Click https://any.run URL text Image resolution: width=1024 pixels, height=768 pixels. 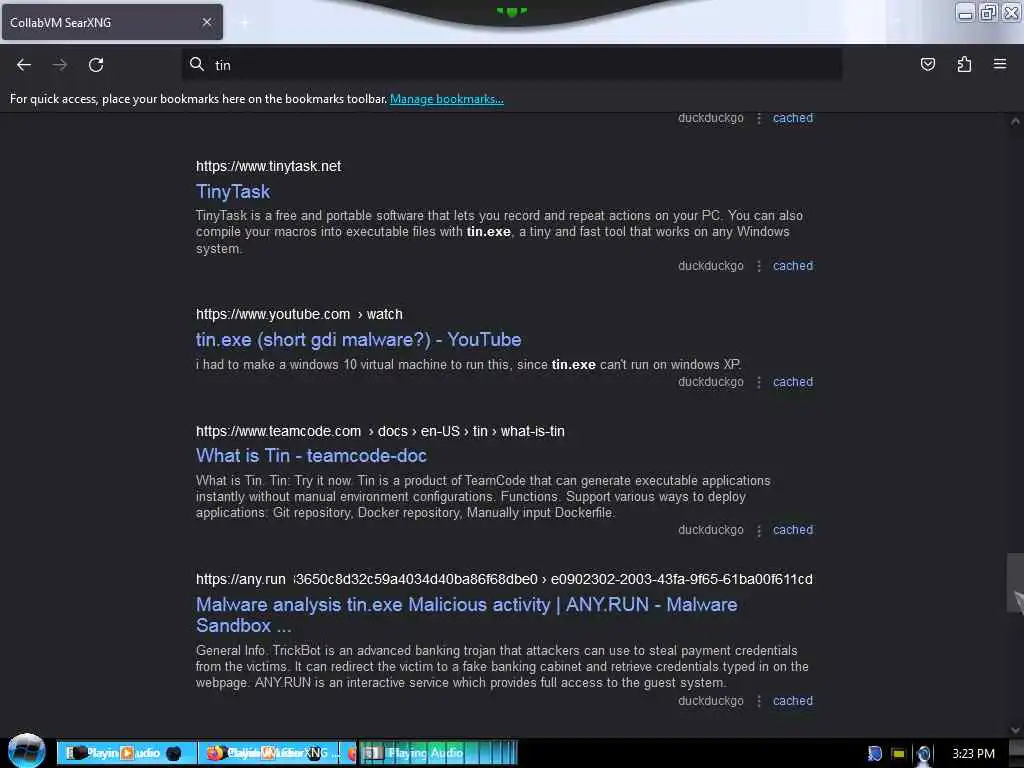(x=504, y=579)
